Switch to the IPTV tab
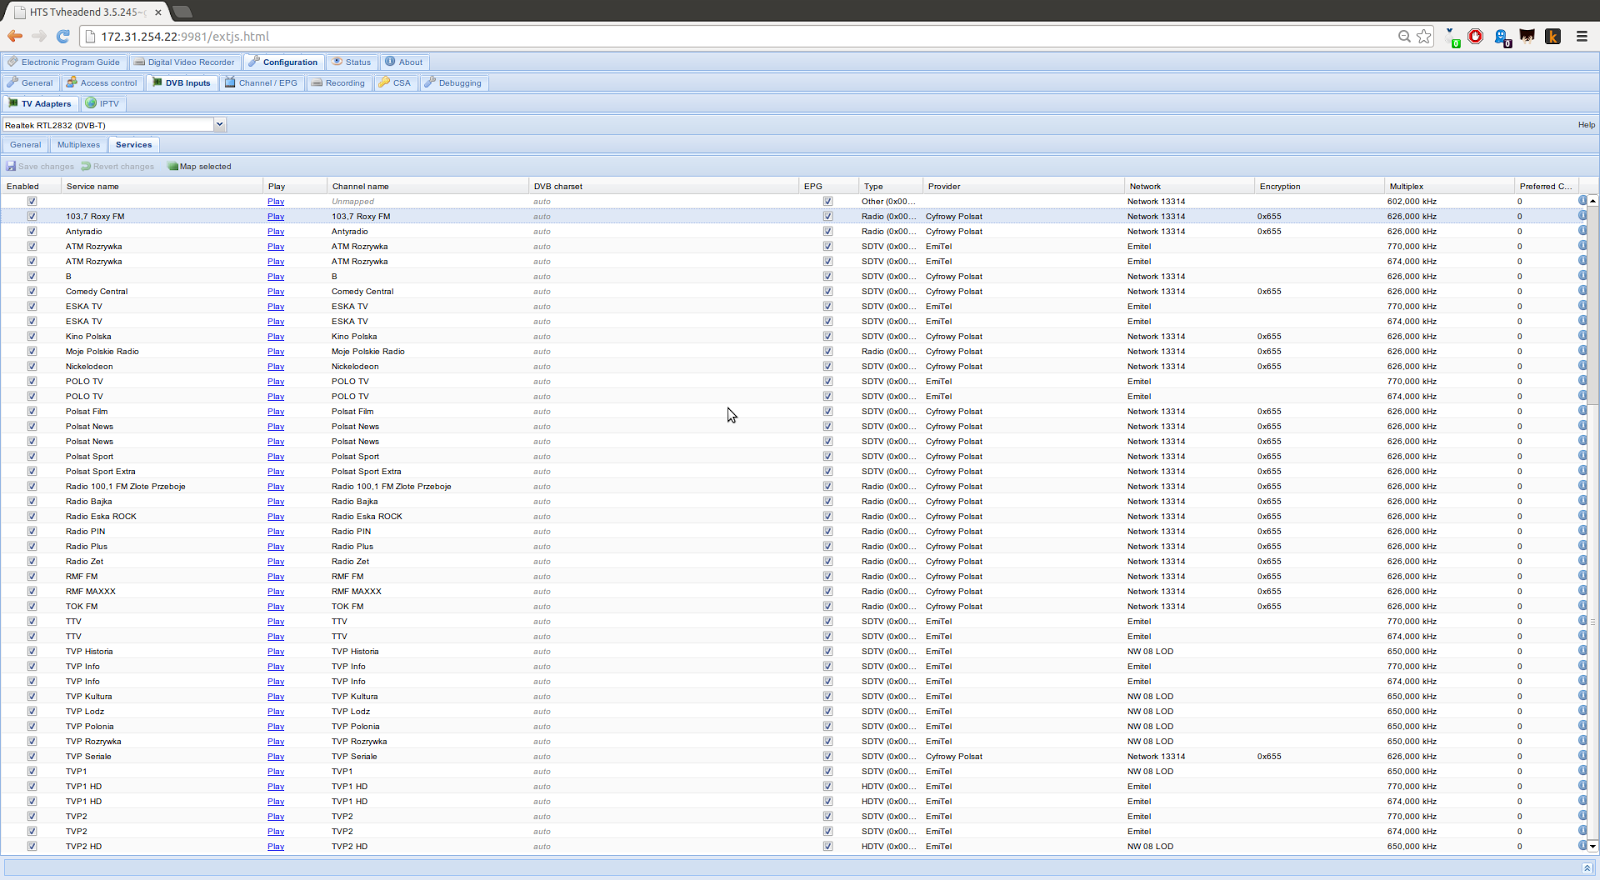 click(x=103, y=104)
